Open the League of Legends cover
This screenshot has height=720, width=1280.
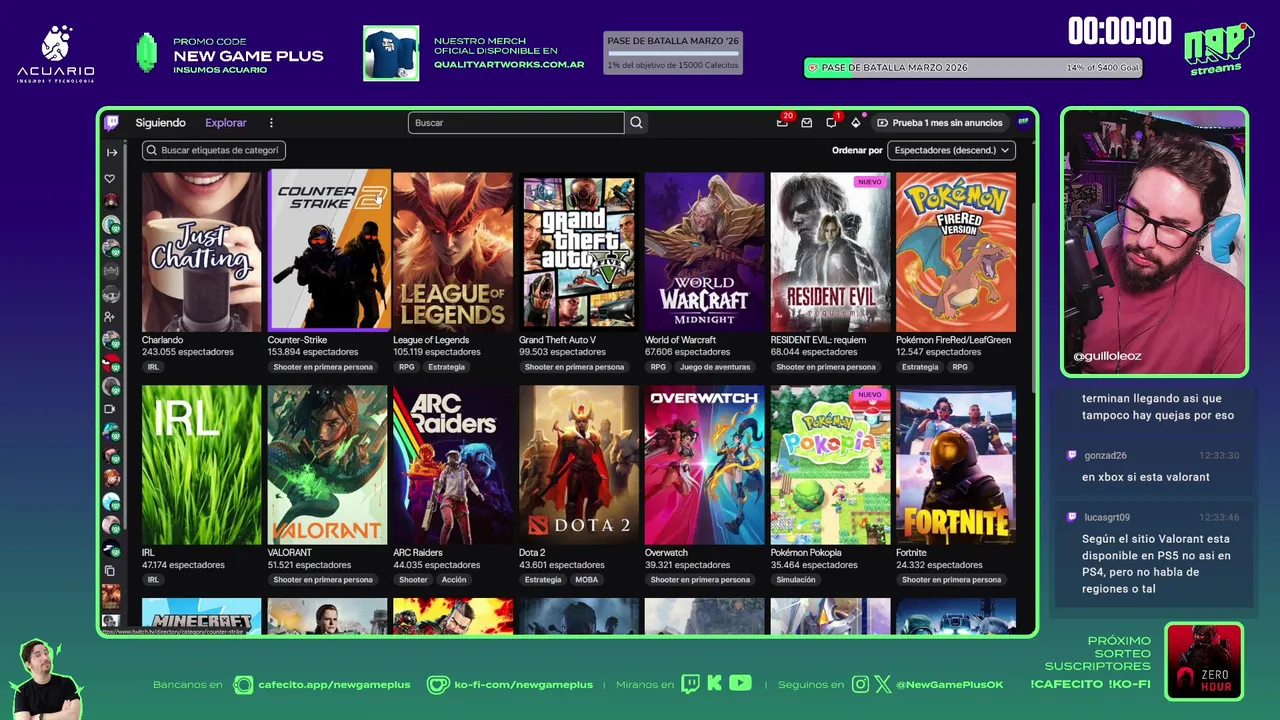click(453, 251)
